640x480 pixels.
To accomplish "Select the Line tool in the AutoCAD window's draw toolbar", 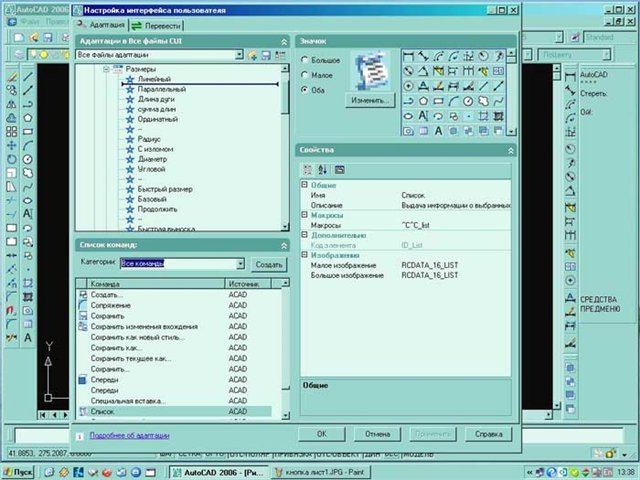I will [28, 76].
